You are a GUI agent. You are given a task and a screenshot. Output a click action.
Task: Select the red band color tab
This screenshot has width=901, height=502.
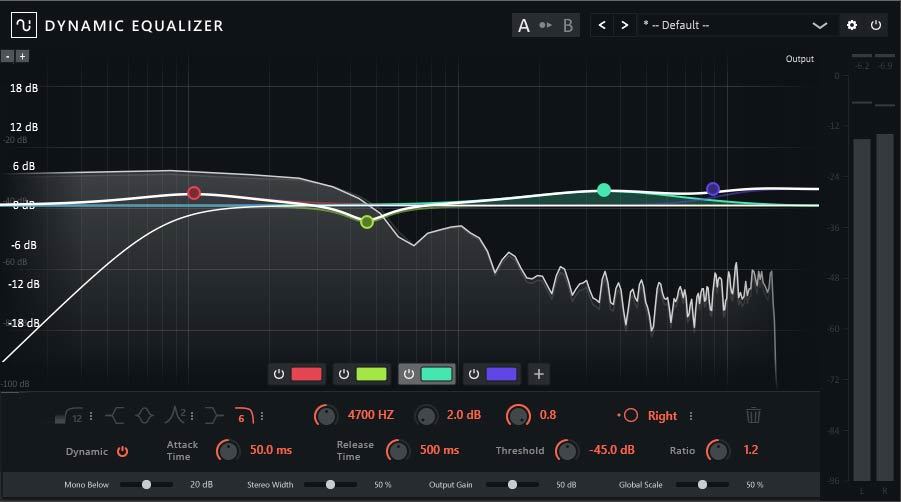306,374
